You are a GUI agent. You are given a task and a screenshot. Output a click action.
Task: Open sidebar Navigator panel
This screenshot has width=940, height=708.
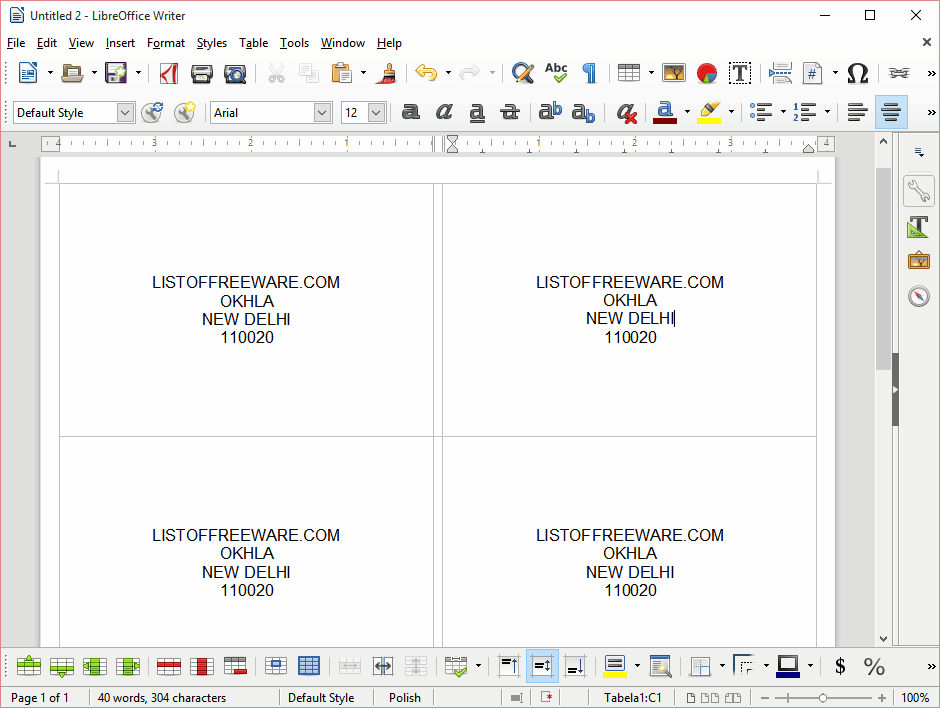point(918,296)
